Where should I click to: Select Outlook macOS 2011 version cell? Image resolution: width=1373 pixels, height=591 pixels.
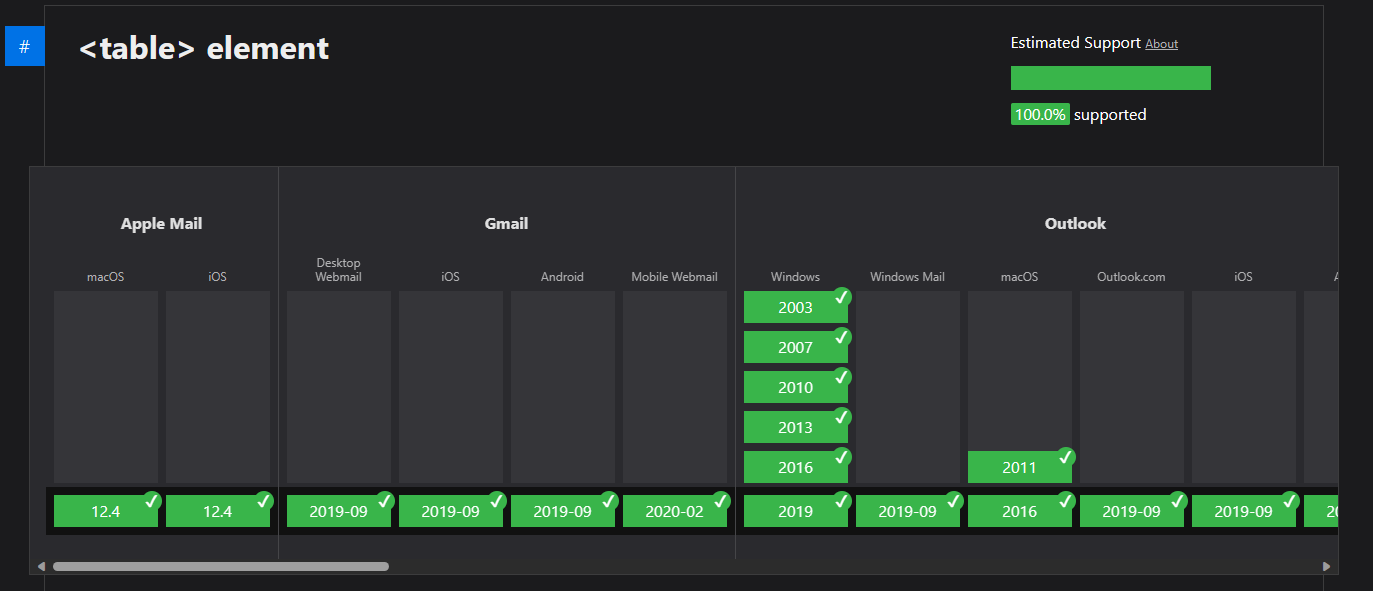(x=1019, y=468)
